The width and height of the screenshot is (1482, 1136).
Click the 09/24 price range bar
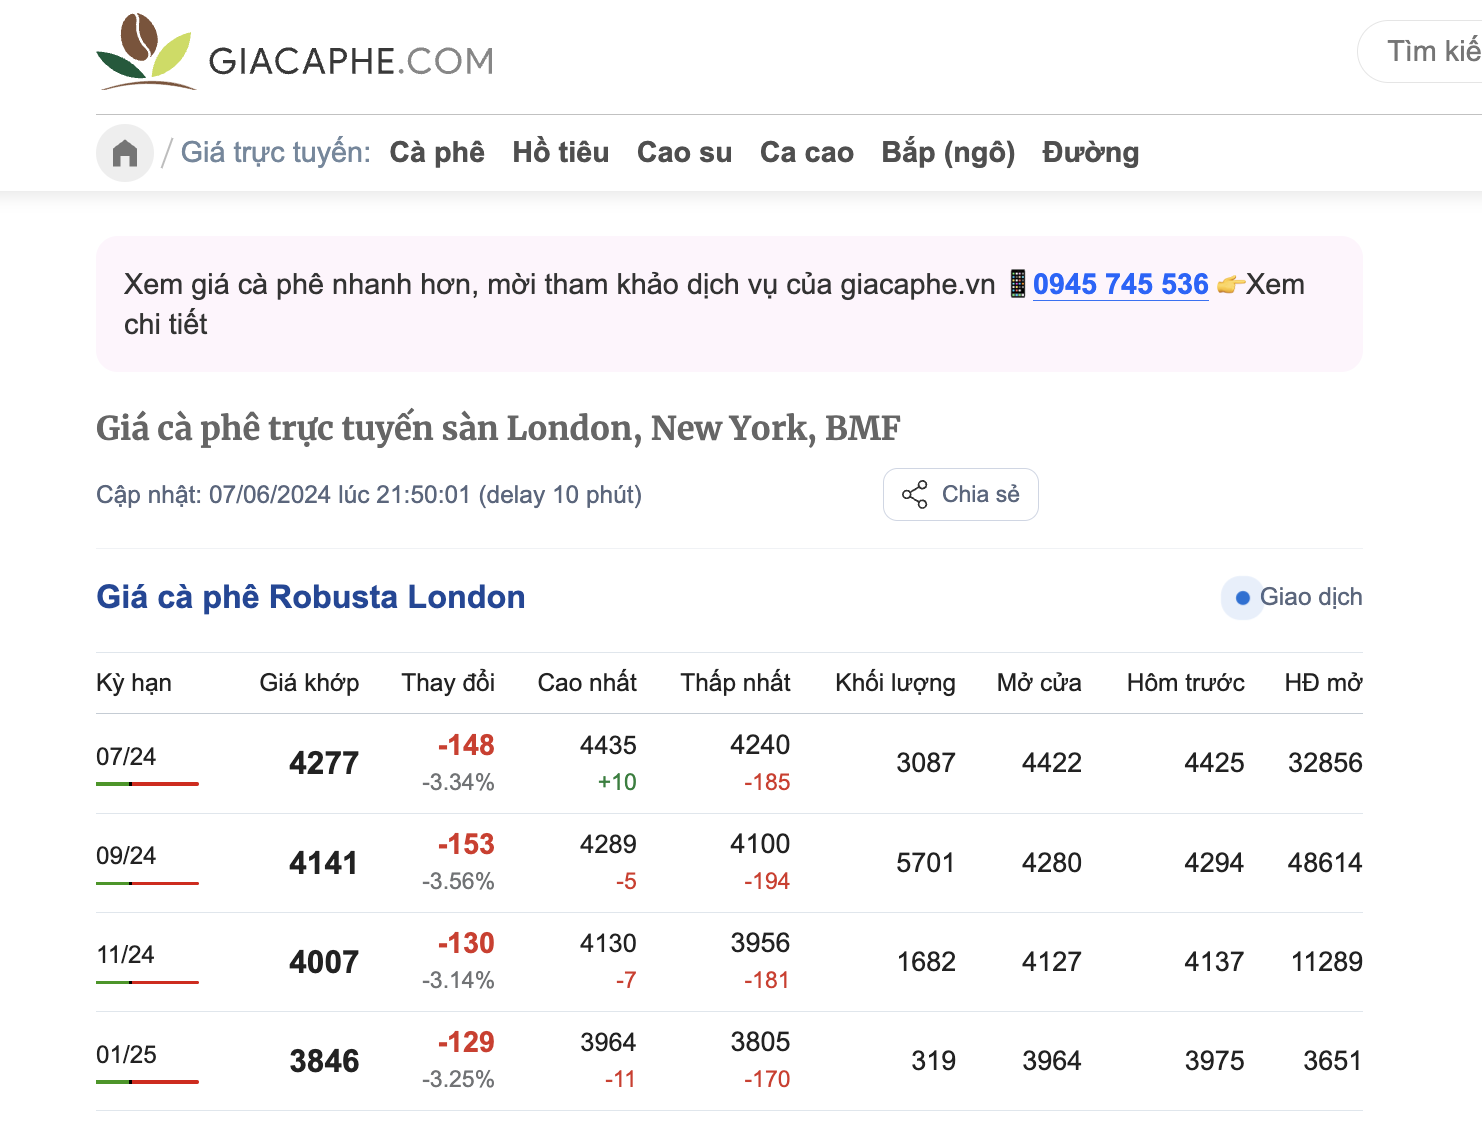point(147,883)
